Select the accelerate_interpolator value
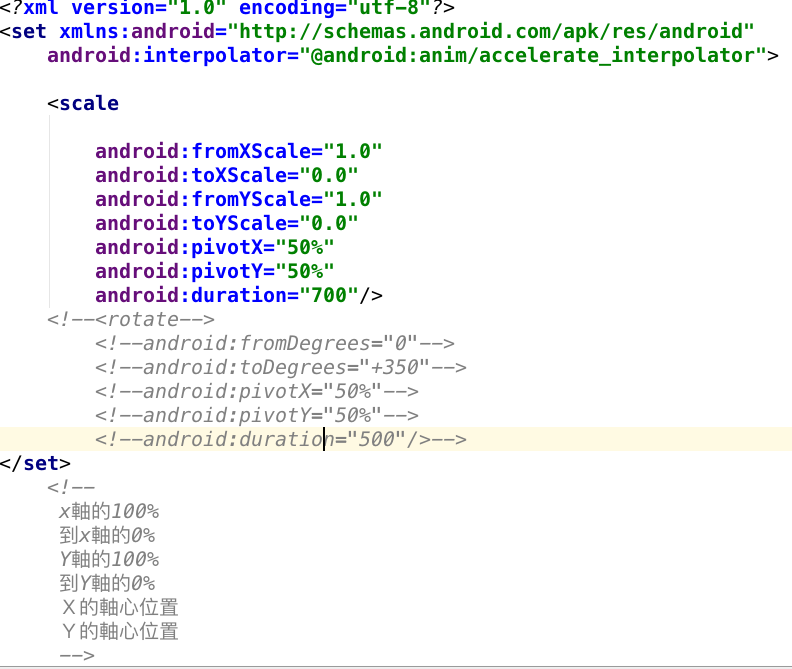Screen dimensions: 792x669 [x=533, y=56]
